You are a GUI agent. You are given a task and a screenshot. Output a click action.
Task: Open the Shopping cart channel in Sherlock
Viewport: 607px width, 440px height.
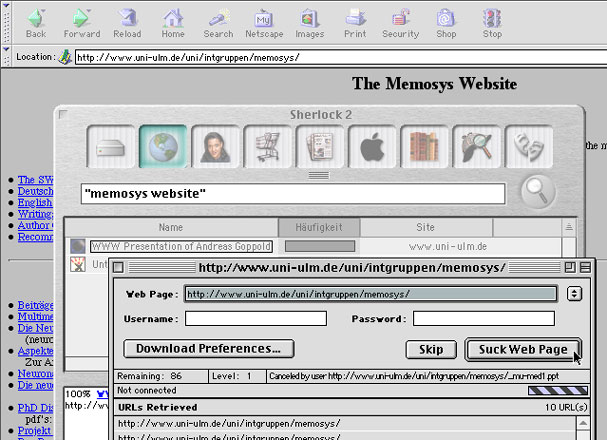267,147
